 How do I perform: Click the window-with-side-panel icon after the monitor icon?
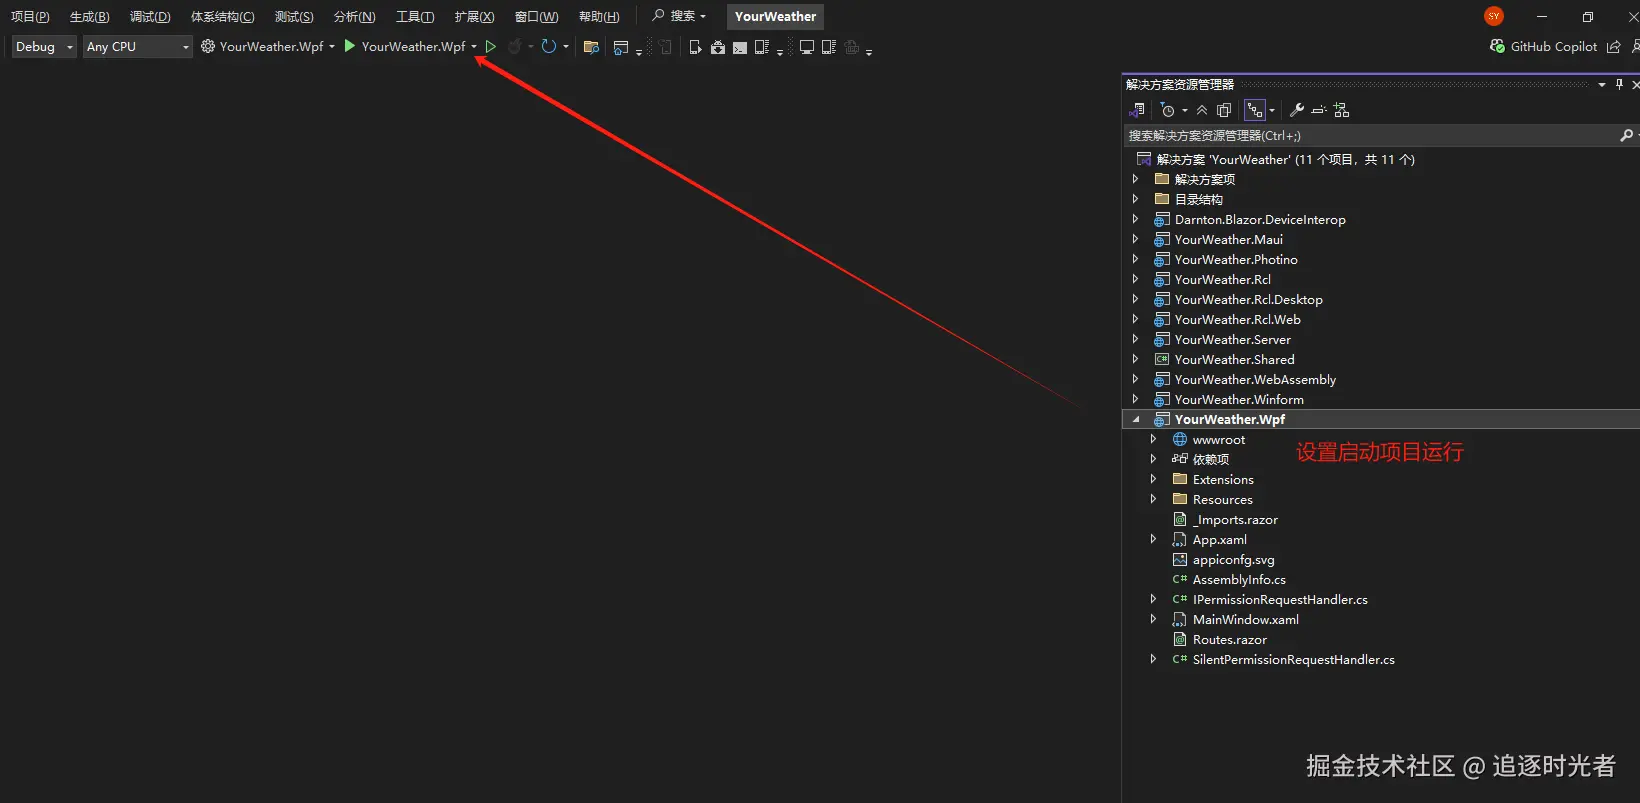coord(829,47)
